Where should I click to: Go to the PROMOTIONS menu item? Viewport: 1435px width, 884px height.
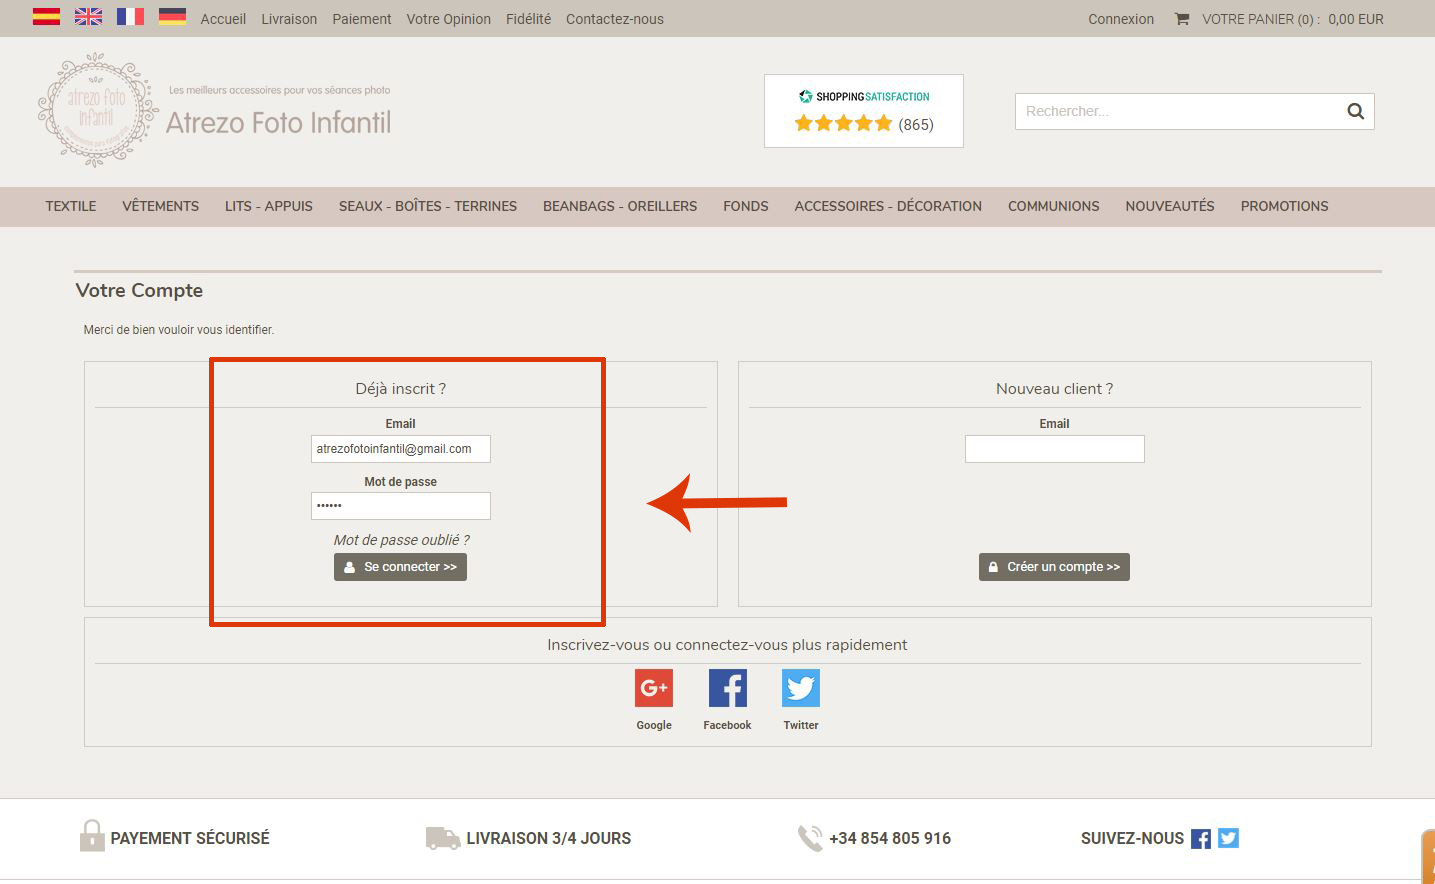(x=1284, y=206)
